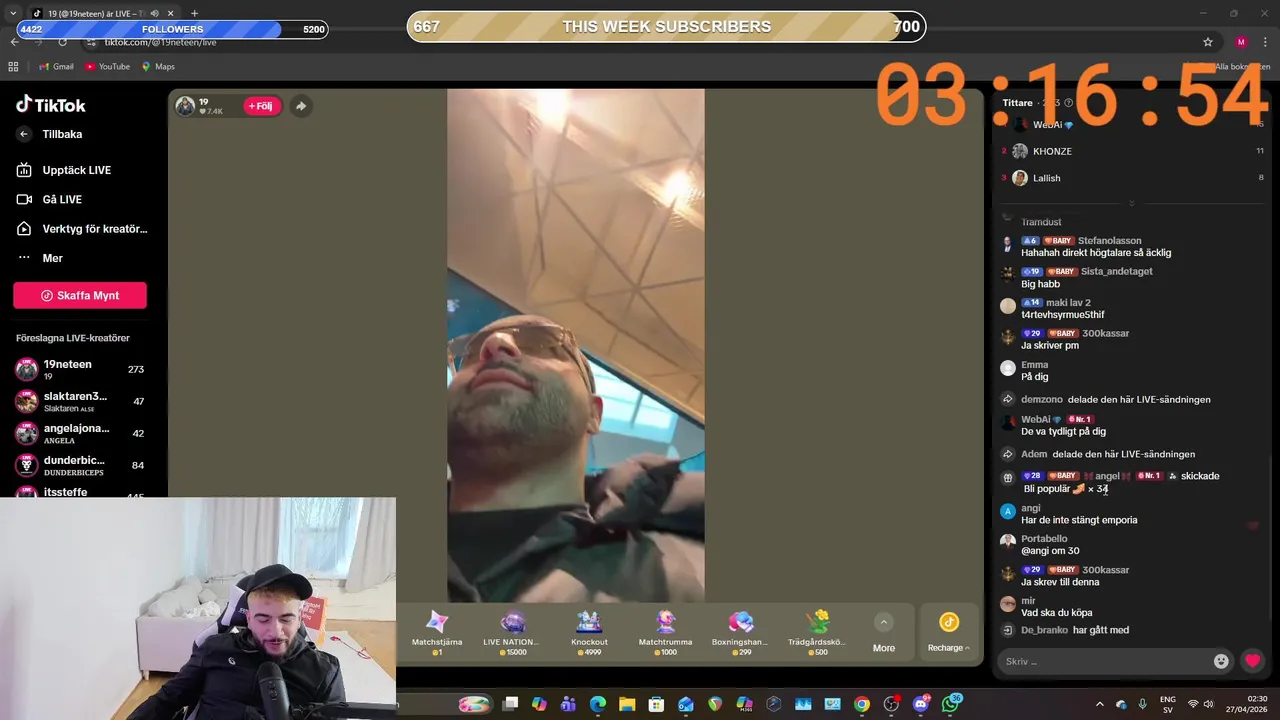Pick the Matchtrumma gift
The image size is (1280, 720).
click(665, 632)
